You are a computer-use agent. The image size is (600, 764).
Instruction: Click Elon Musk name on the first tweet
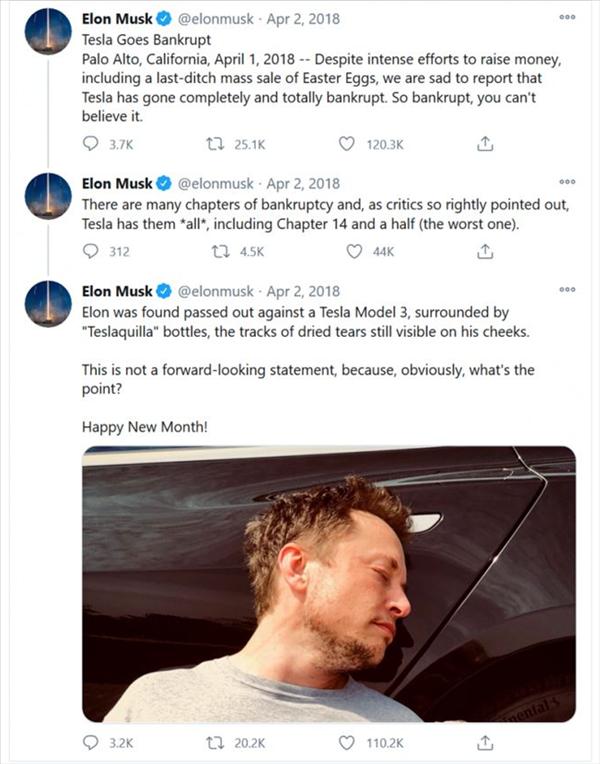pos(117,17)
